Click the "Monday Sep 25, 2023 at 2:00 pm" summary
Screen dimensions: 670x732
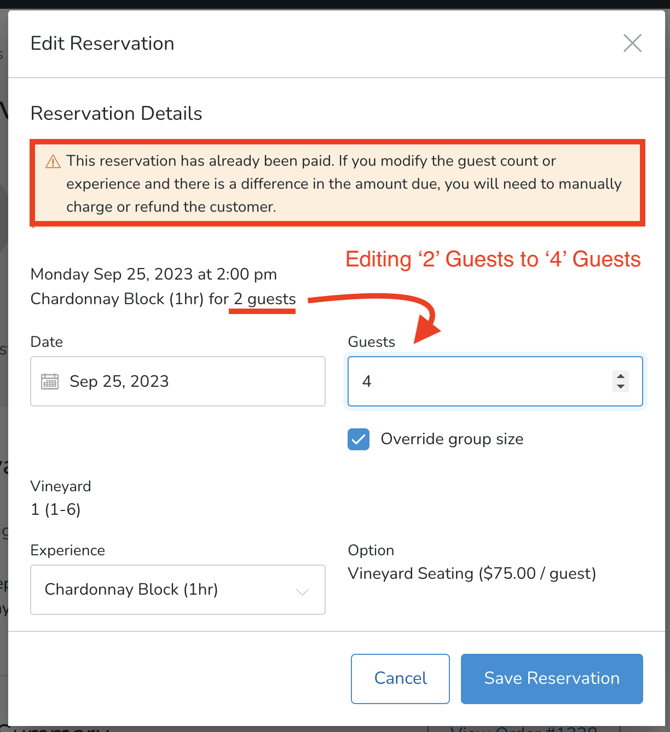[153, 274]
